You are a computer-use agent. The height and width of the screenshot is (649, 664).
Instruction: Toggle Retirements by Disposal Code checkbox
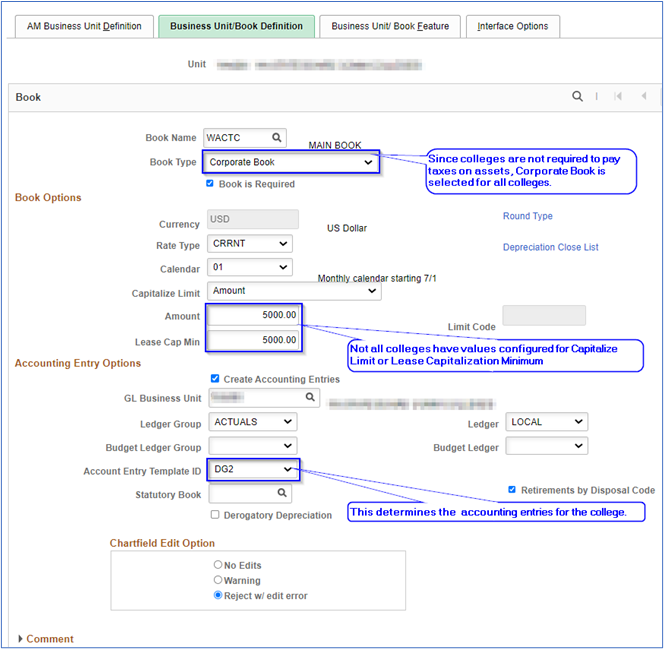[512, 490]
